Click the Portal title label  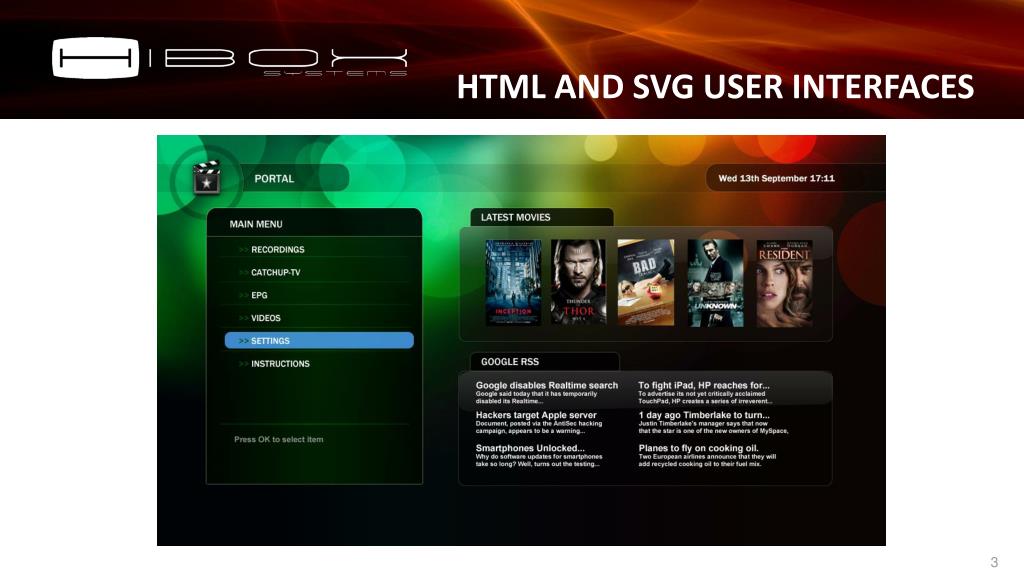(x=274, y=178)
